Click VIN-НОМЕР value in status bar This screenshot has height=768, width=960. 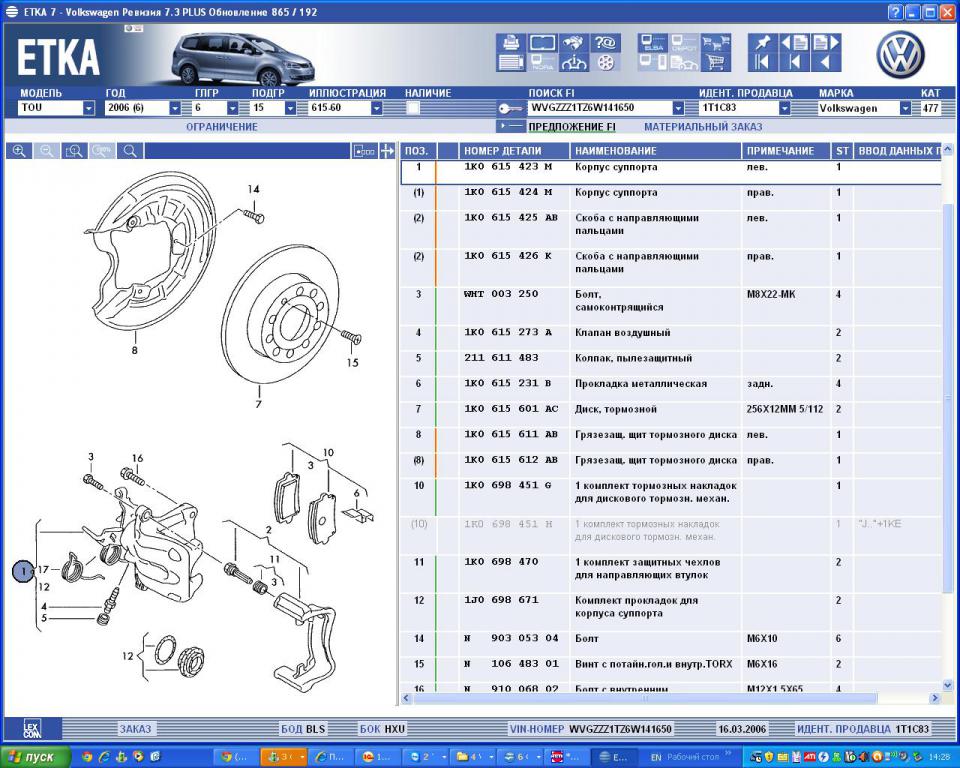click(620, 729)
